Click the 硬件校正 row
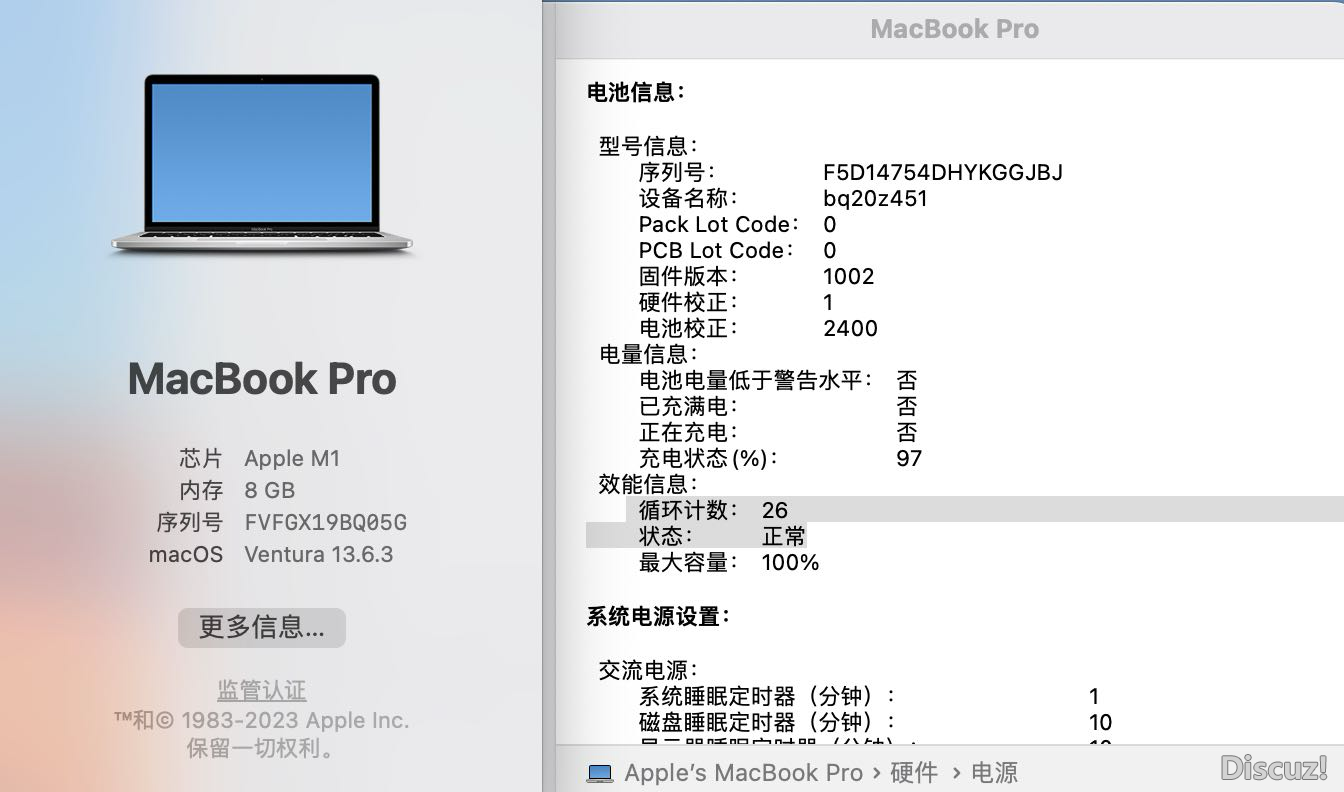 coord(736,302)
